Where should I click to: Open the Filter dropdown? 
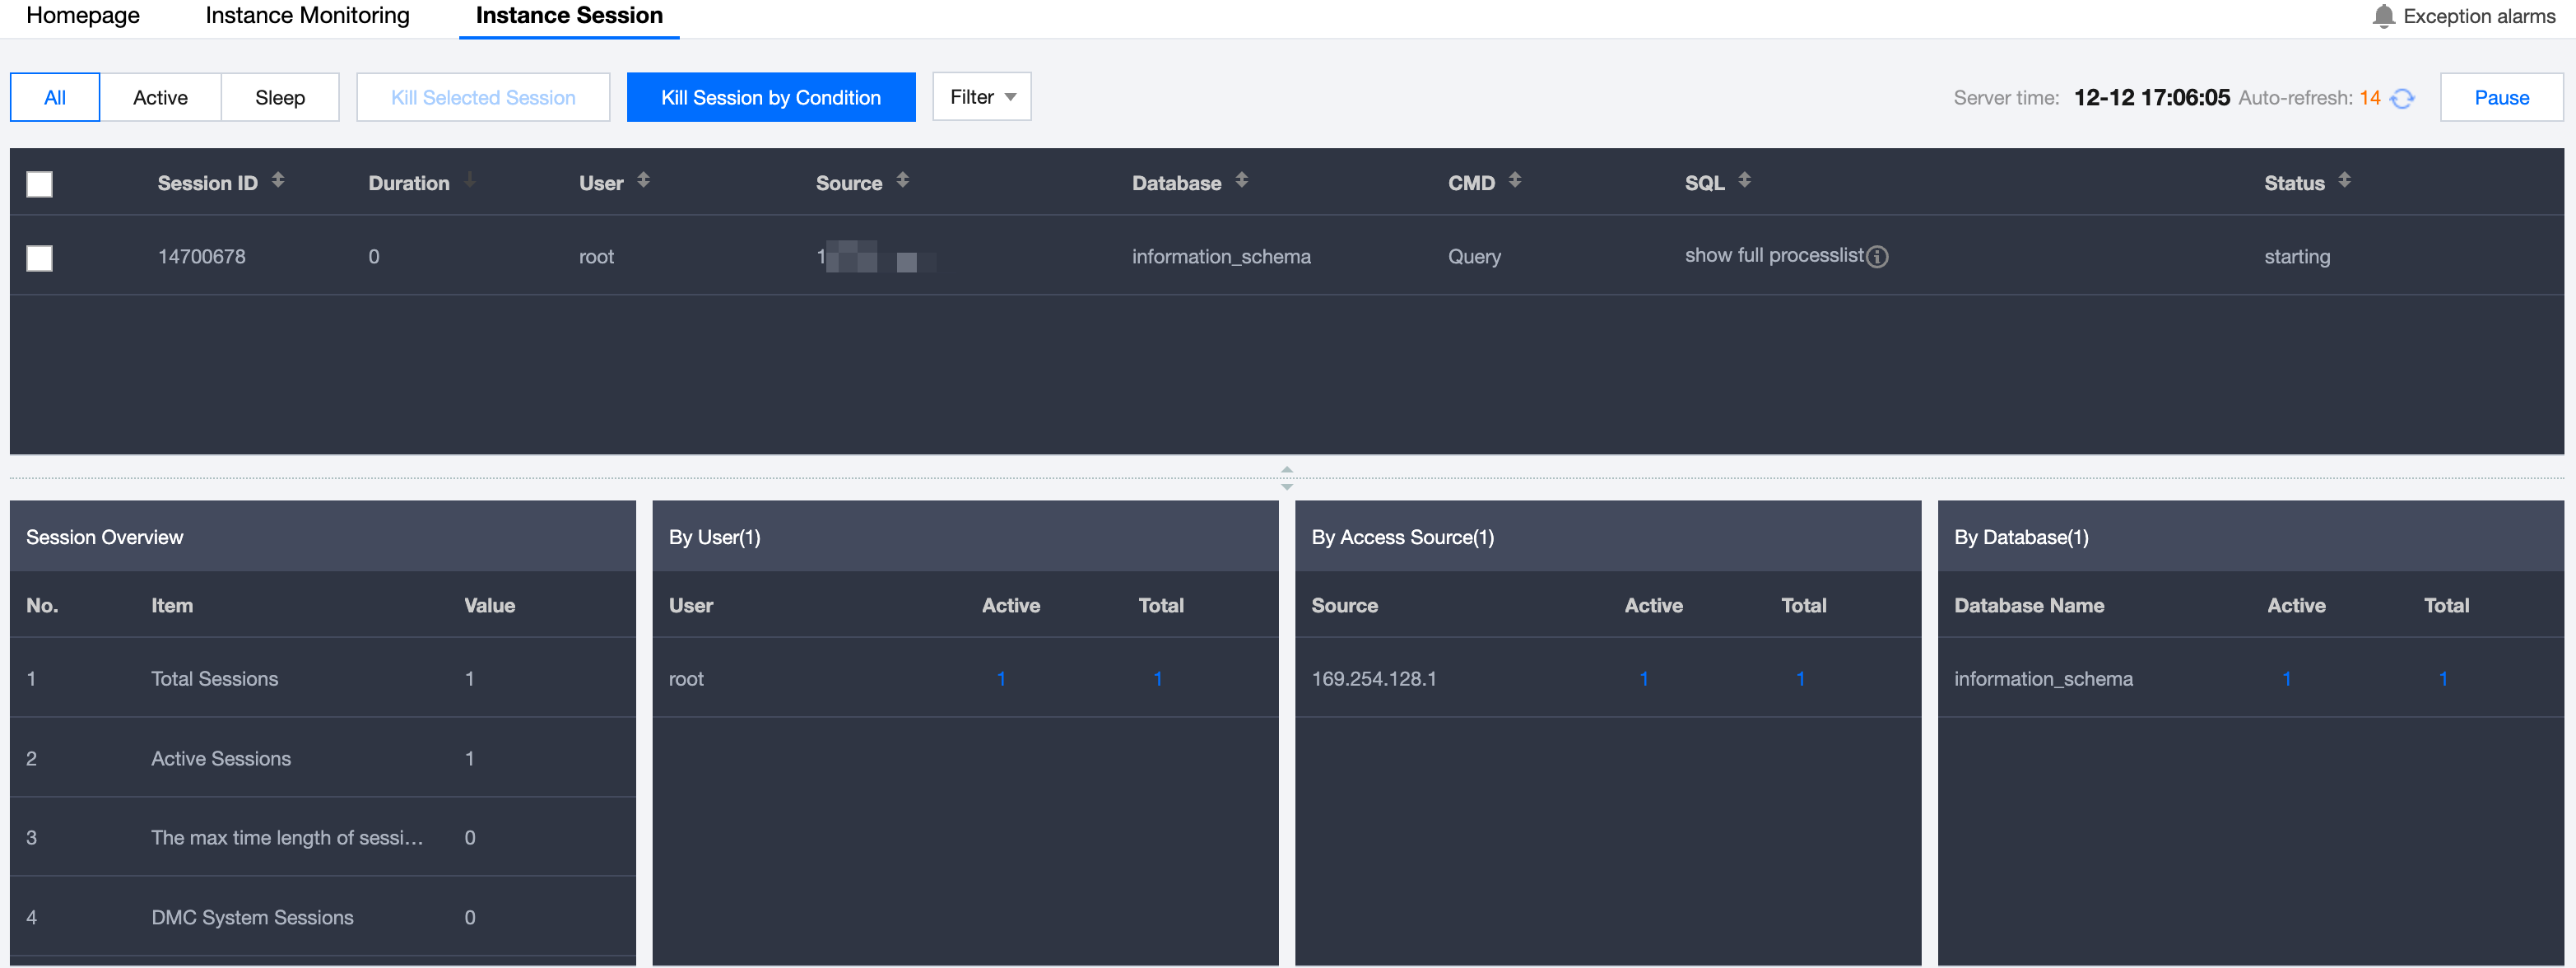pos(981,97)
